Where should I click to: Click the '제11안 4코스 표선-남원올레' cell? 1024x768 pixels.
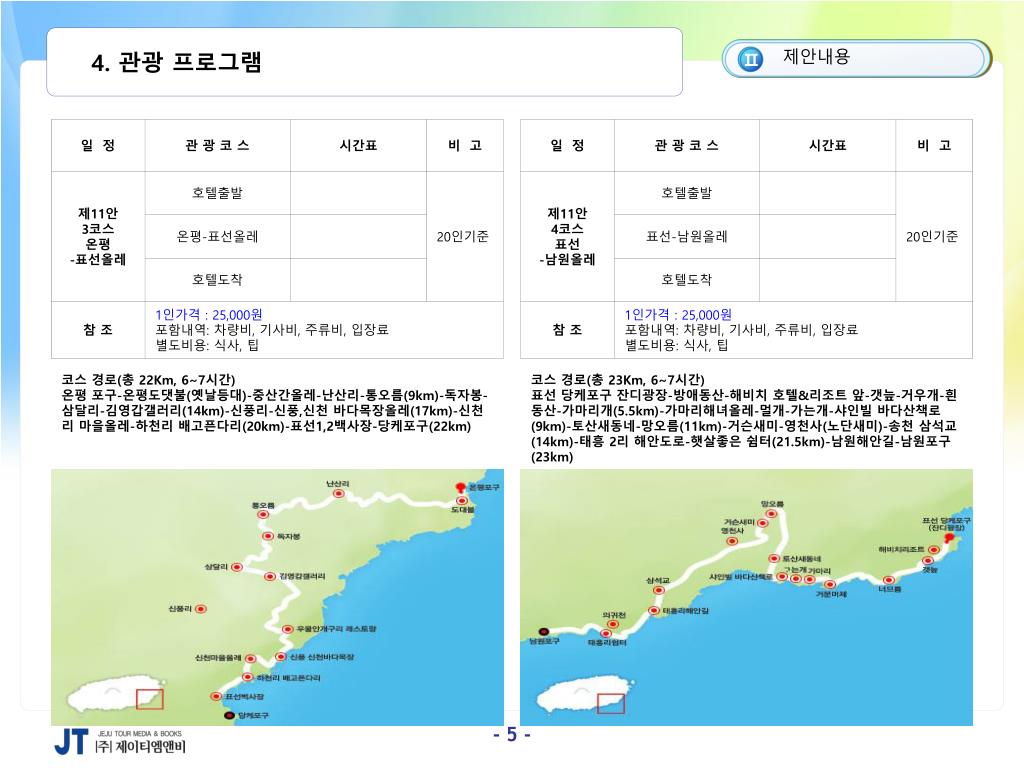click(567, 236)
